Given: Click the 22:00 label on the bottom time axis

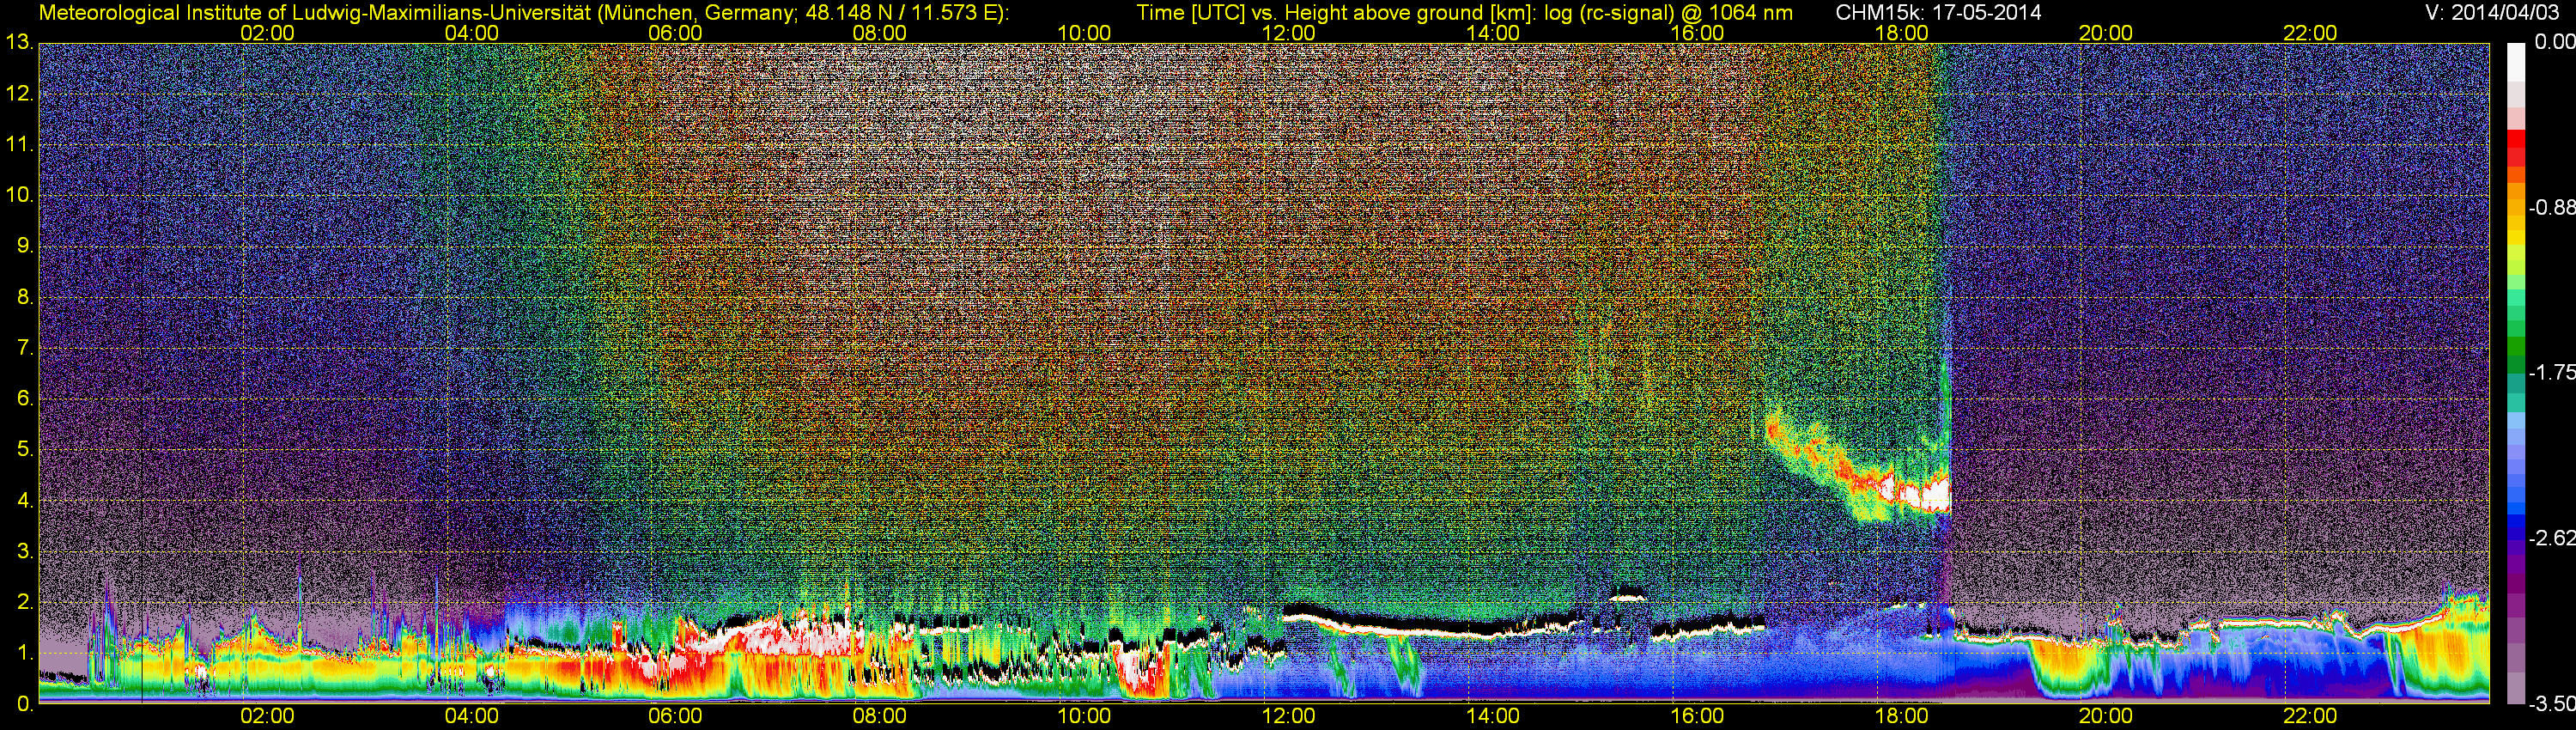Looking at the screenshot, I should (x=2310, y=716).
